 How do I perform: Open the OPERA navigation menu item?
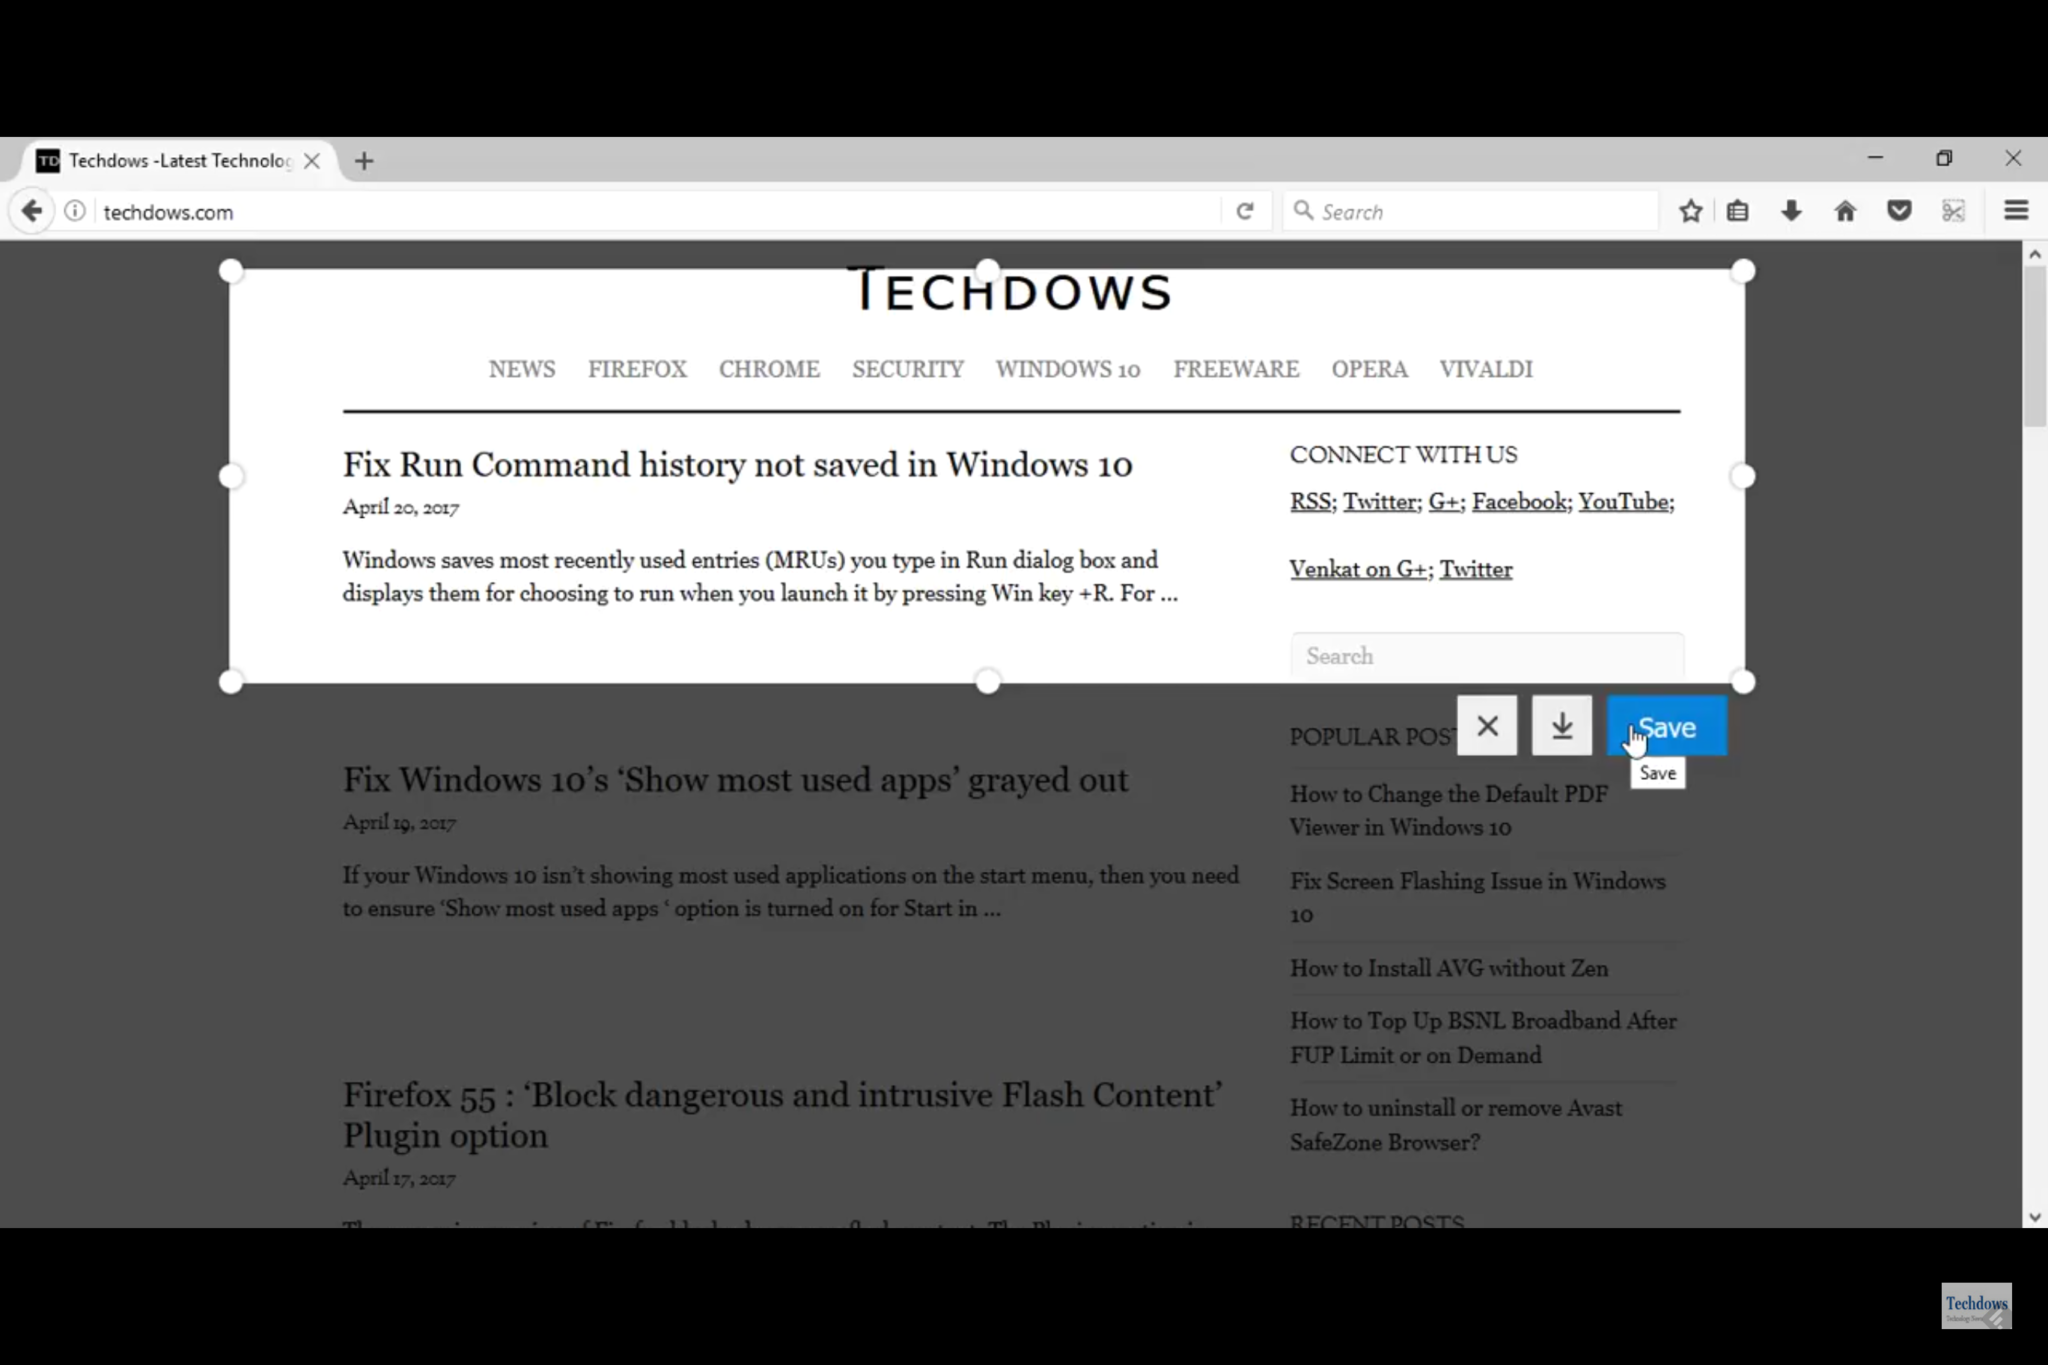[1369, 369]
